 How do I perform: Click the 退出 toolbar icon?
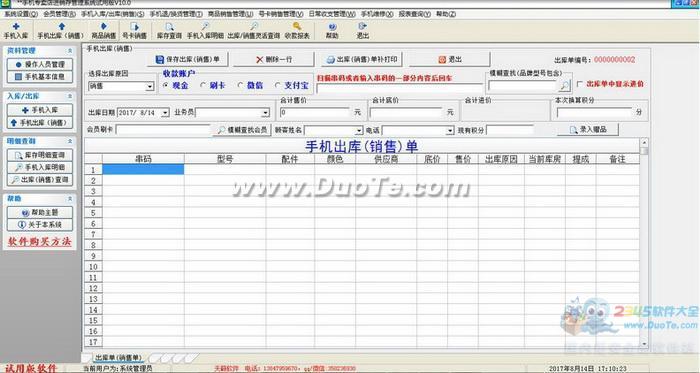coord(362,30)
